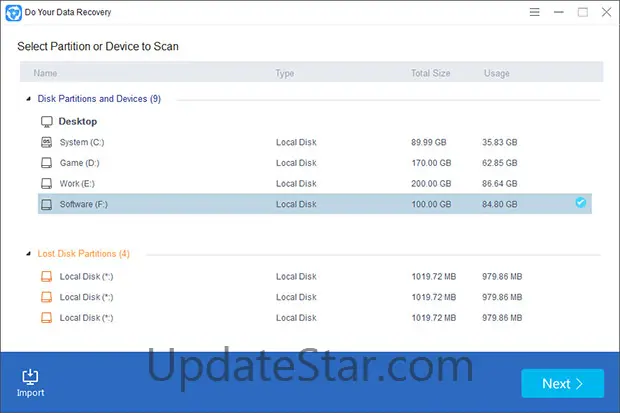Click the Import icon in bottom bar
This screenshot has height=413, width=620.
click(x=30, y=377)
